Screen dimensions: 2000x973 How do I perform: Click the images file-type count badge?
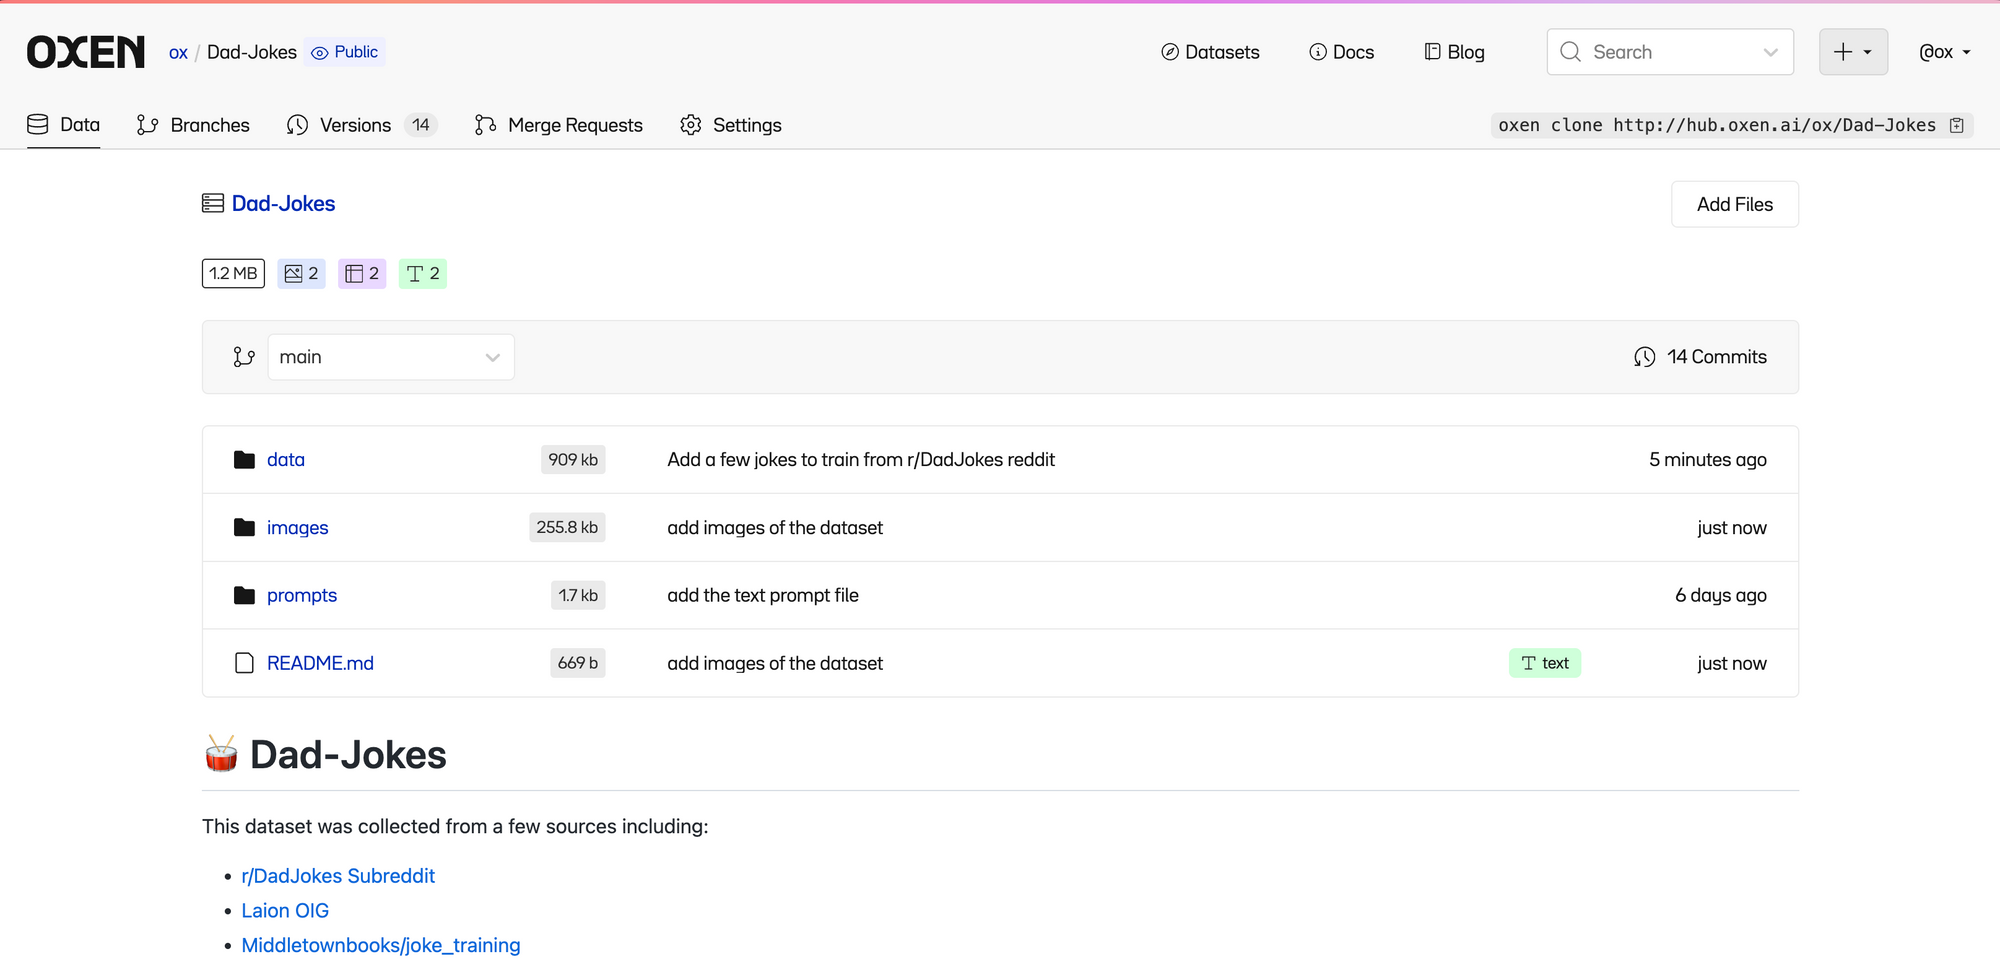point(301,273)
